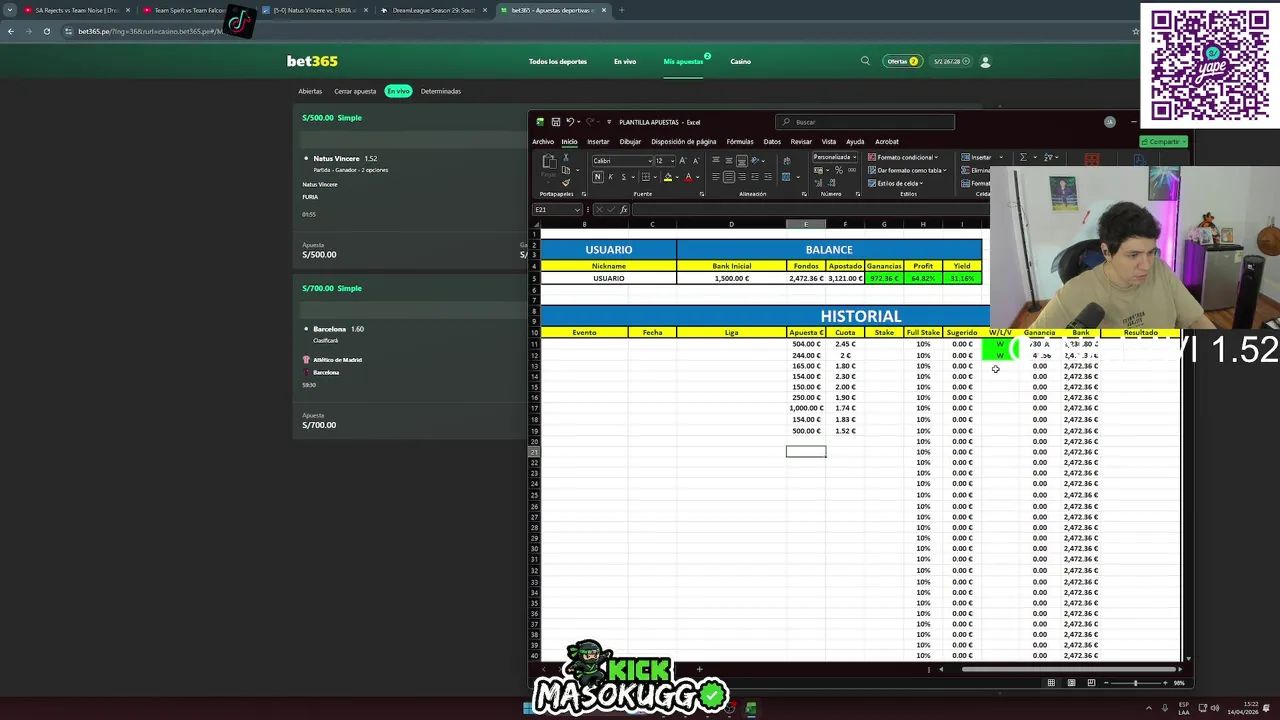Click the Excel Buscar search box
Viewport: 1280px width, 720px height.
[x=865, y=122]
